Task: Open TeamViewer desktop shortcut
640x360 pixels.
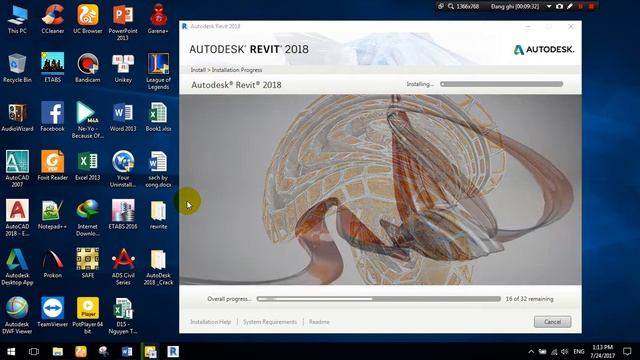Action: pos(53,313)
